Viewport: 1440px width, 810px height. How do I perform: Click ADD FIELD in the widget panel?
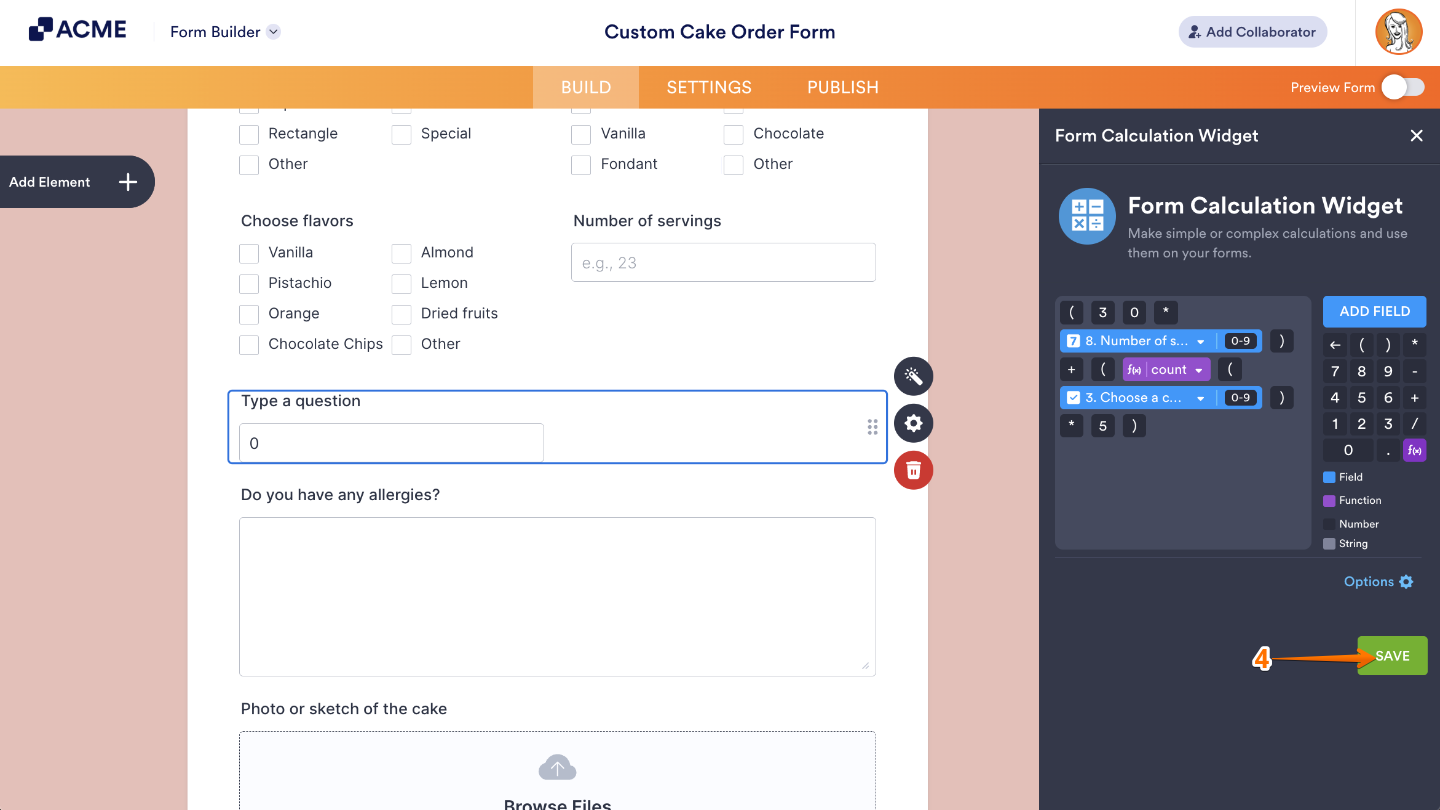coord(1374,311)
